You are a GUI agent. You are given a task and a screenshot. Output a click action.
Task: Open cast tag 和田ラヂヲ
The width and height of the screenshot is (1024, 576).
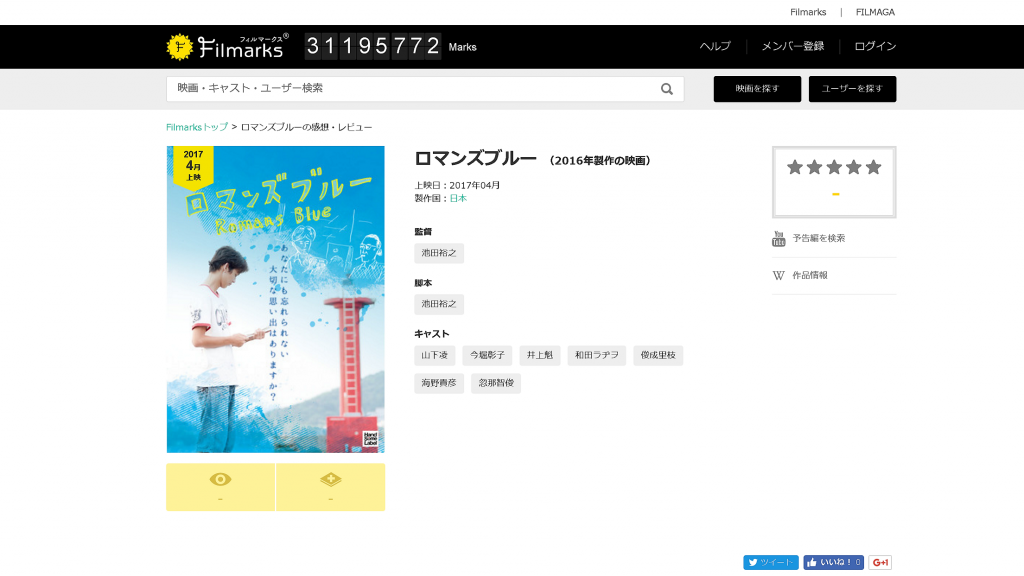point(596,355)
